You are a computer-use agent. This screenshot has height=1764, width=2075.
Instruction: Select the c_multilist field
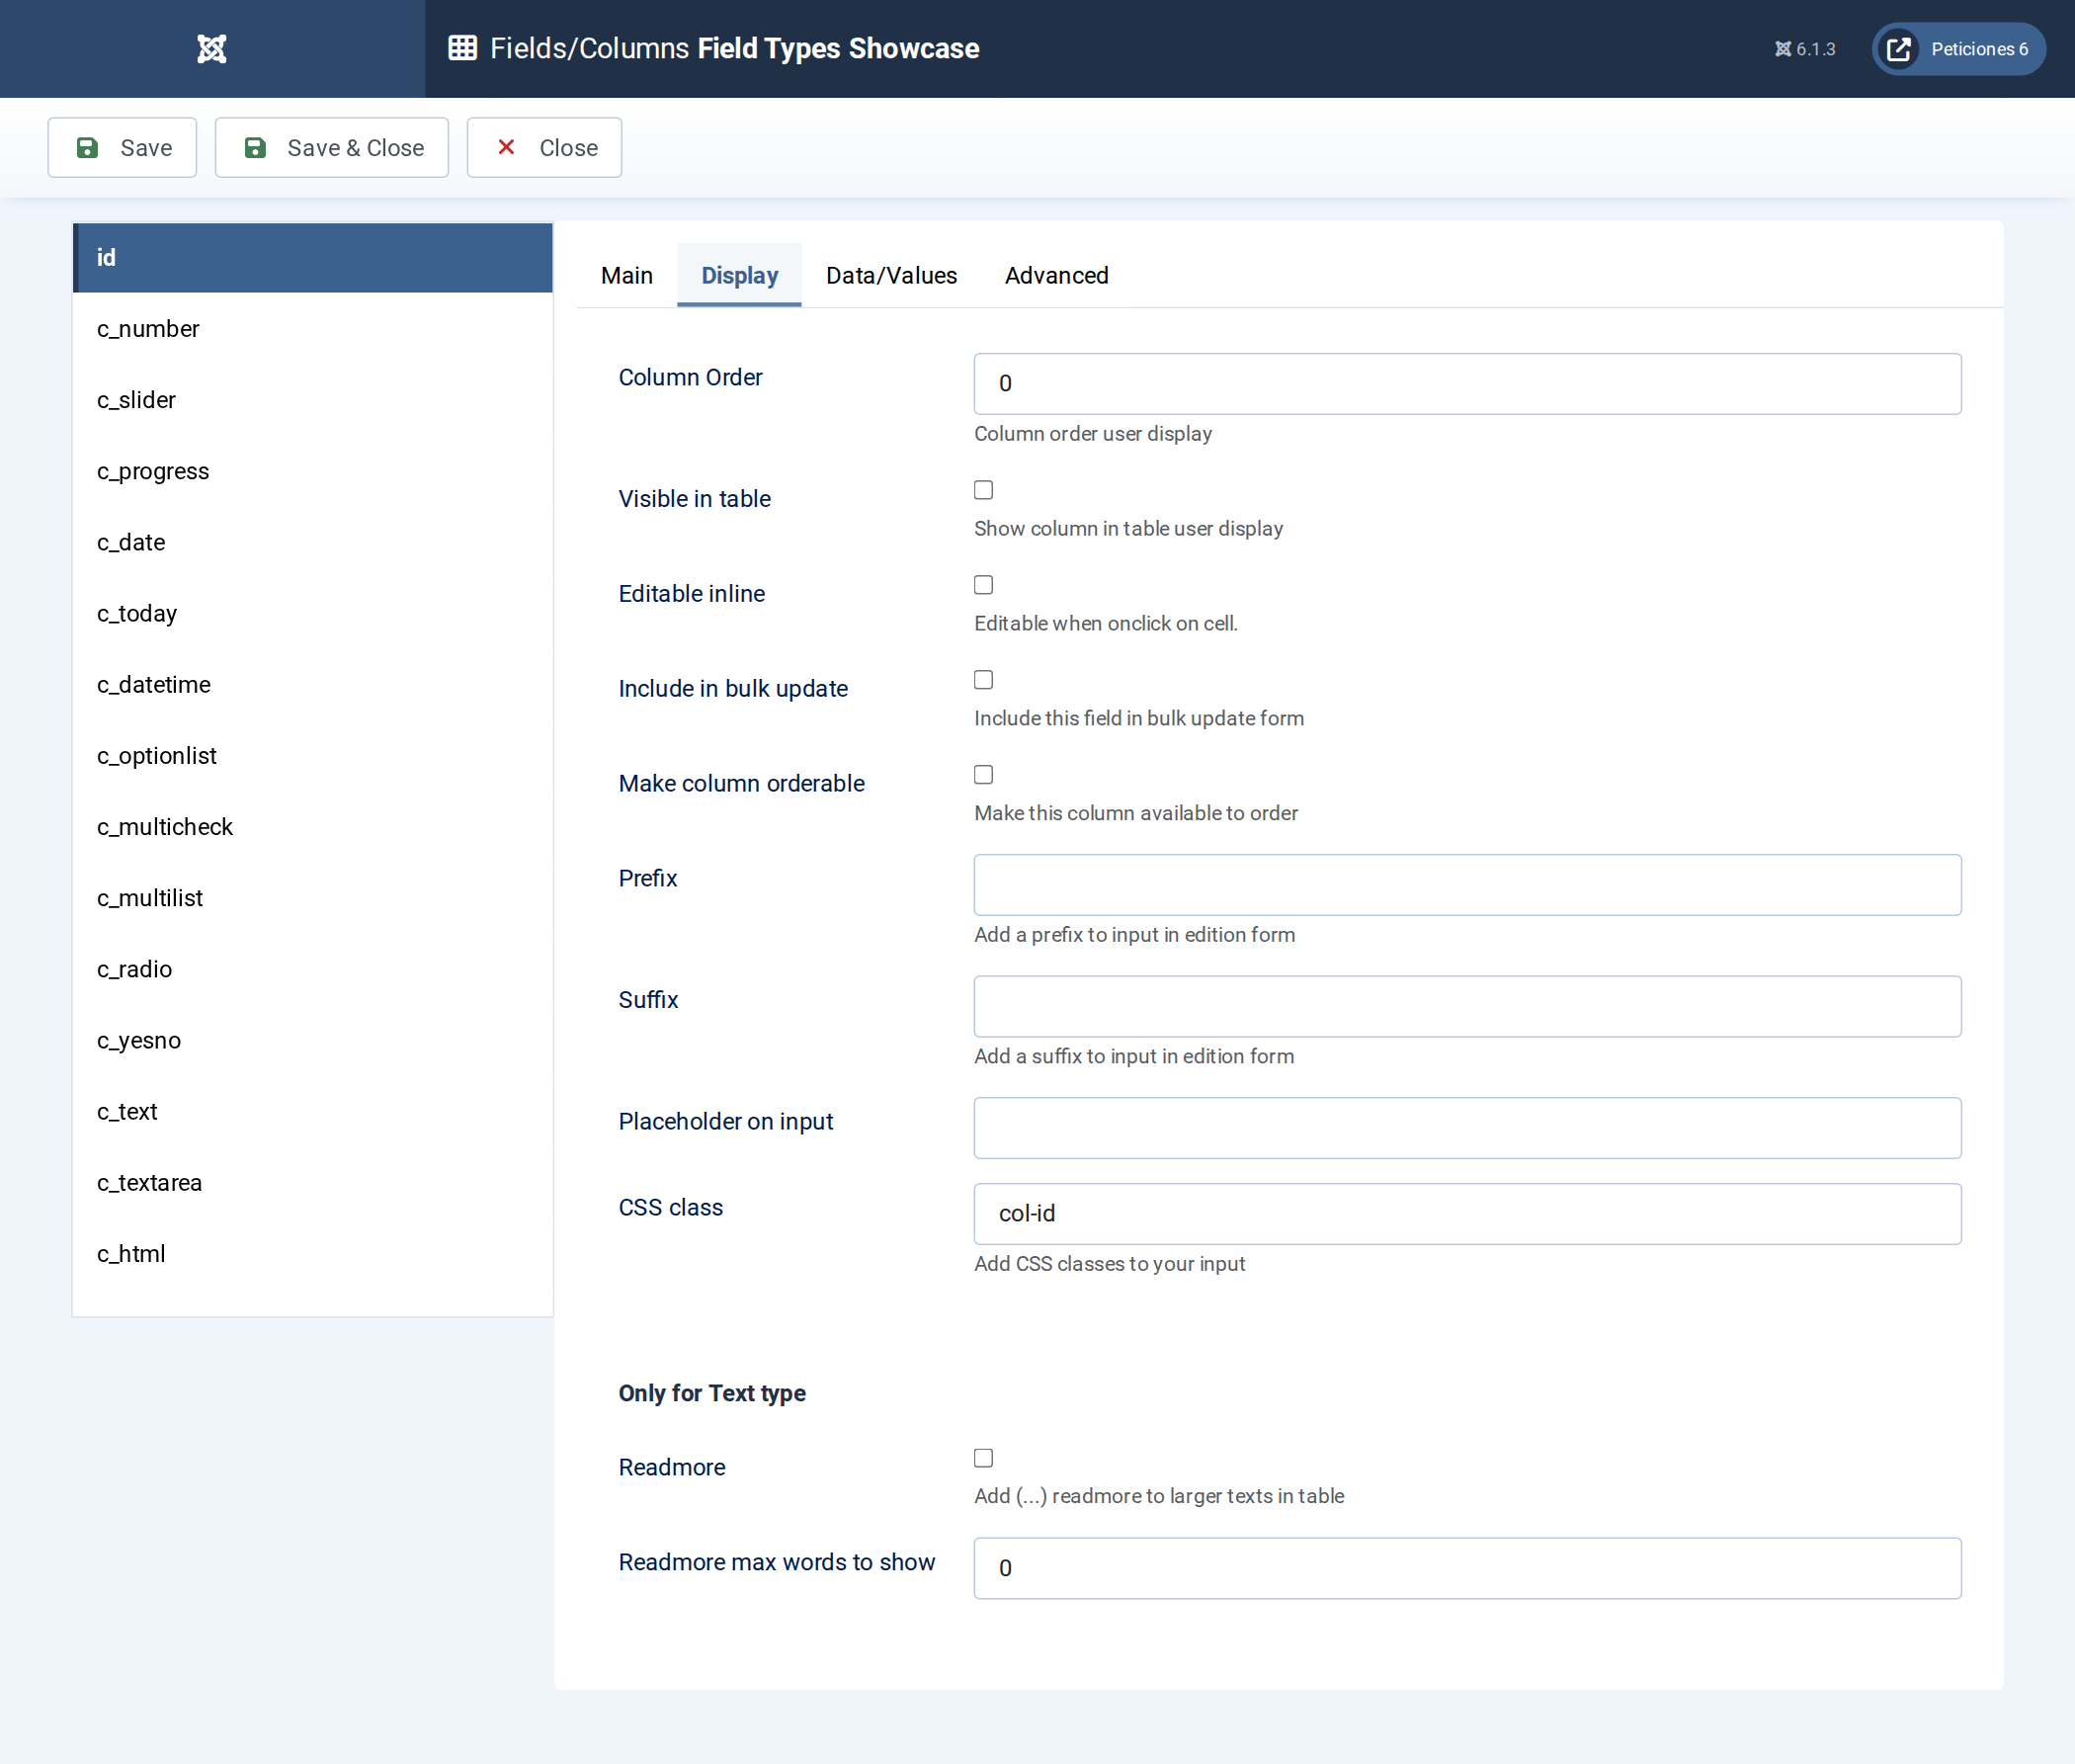tap(313, 898)
